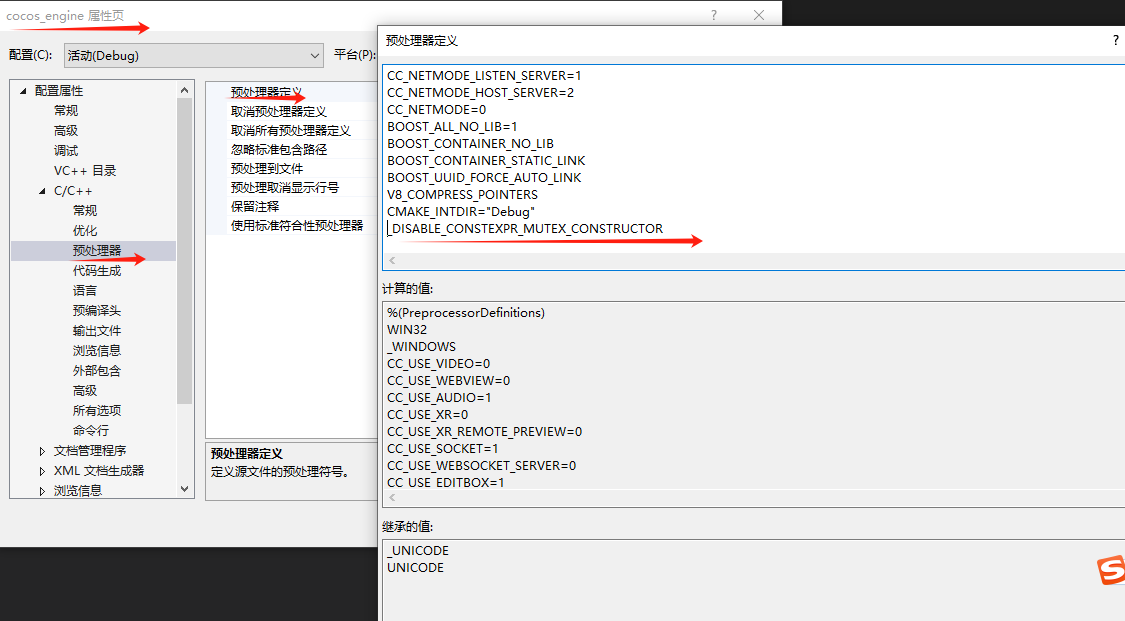Click CC_USE_XR=0 in computed values
Viewport: 1125px width, 621px height.
coord(428,415)
